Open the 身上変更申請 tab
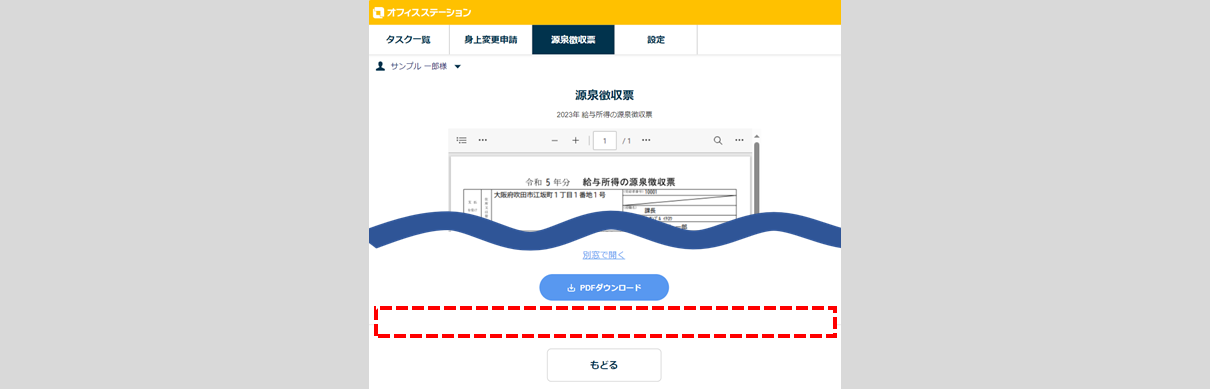1210x389 pixels. click(490, 40)
